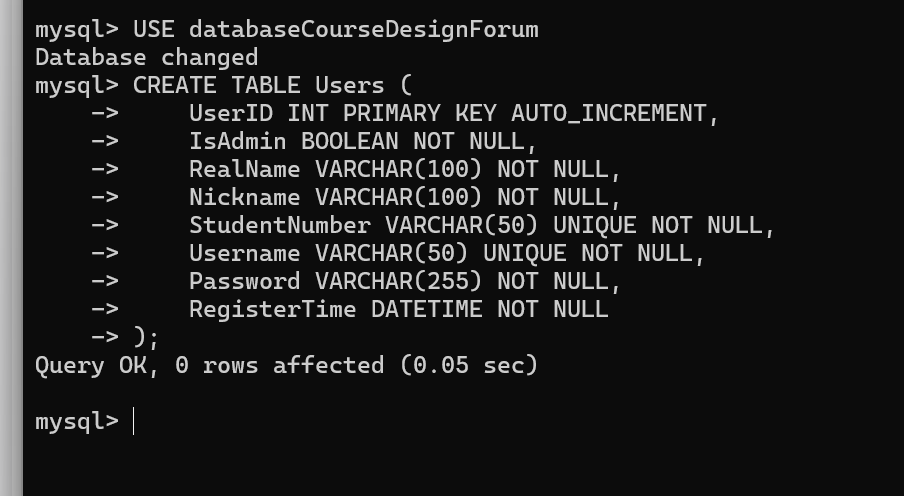Click the gray window edge strip on left
This screenshot has height=496, width=904.
tap(12, 248)
